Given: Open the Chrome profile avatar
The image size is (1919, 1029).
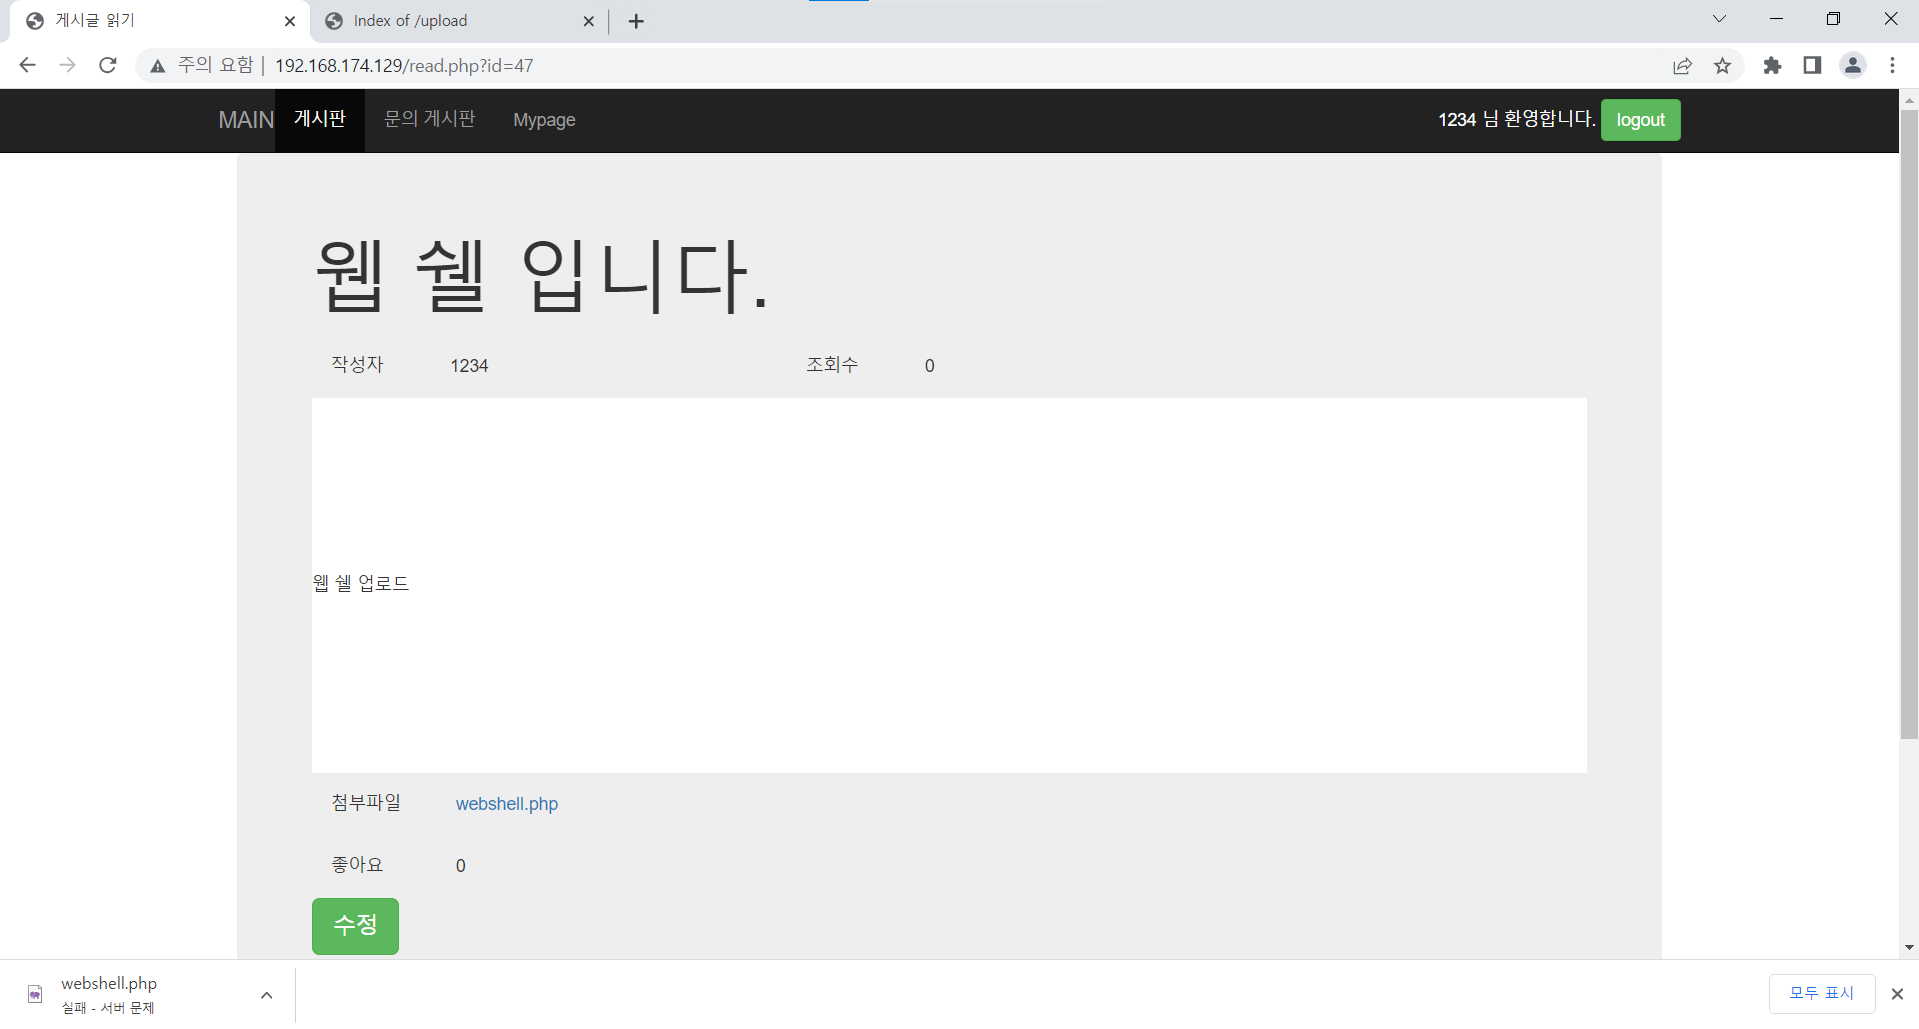Looking at the screenshot, I should click(1853, 66).
